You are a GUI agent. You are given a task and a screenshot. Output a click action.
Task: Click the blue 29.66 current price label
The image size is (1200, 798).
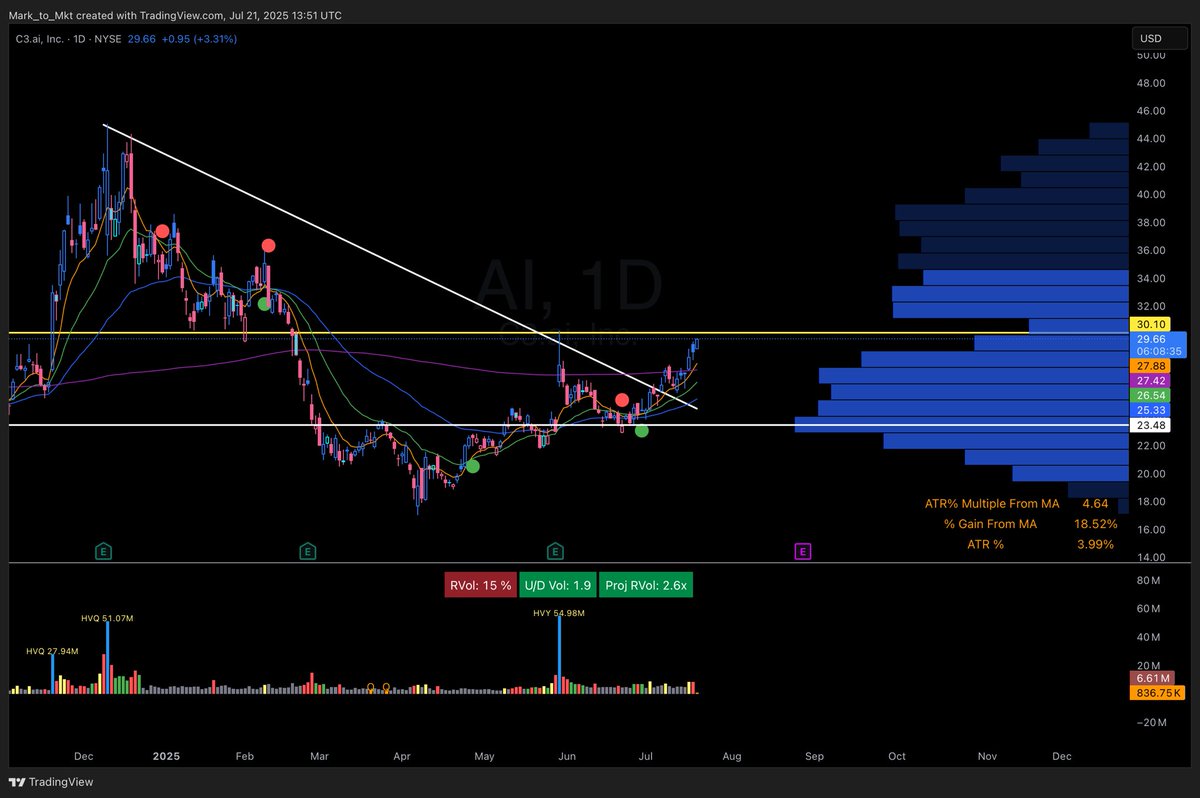tap(1157, 345)
